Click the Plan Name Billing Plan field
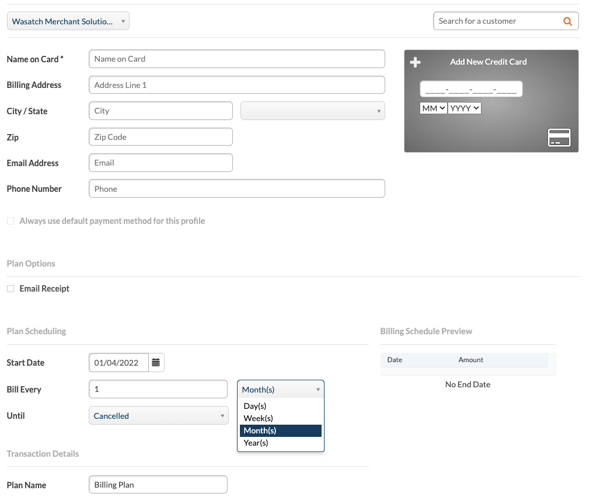Viewport: 600px width, 498px height. pos(158,485)
